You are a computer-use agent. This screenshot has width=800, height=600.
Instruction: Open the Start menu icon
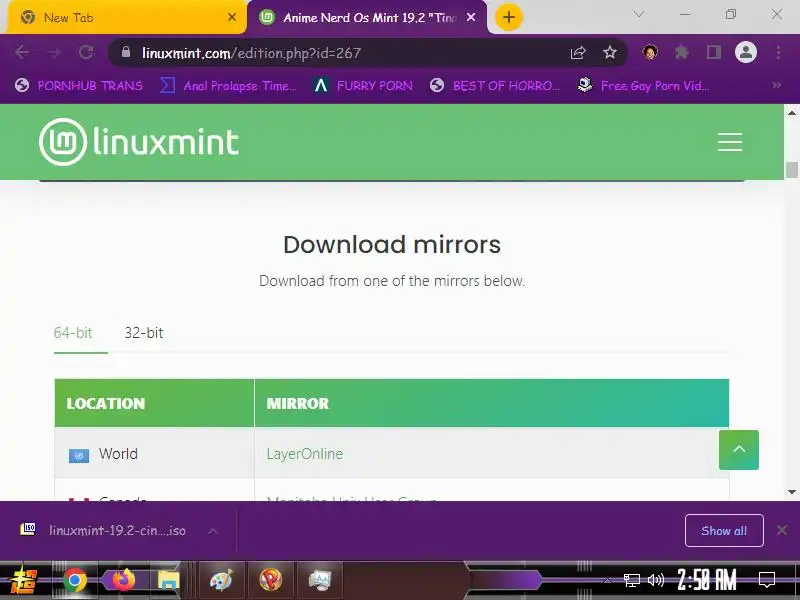pos(23,580)
